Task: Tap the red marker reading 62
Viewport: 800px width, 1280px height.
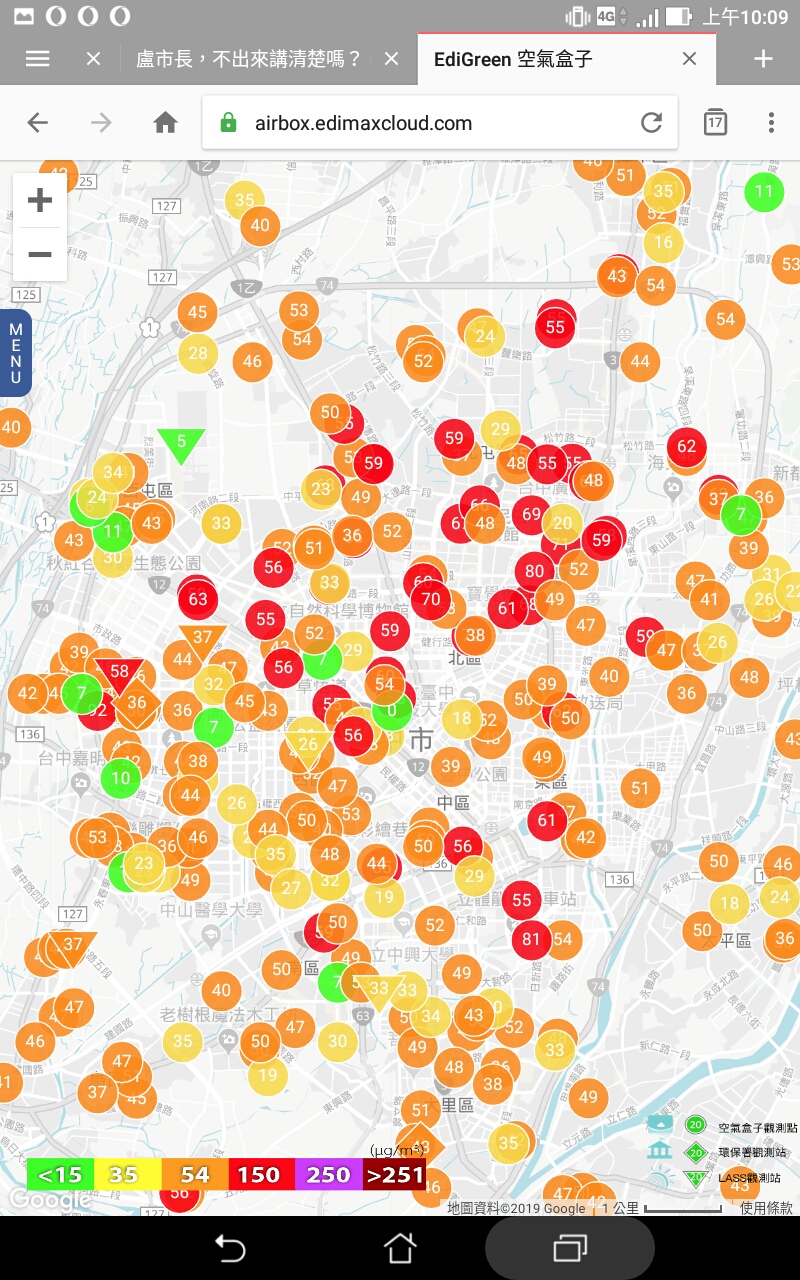Action: pos(686,446)
